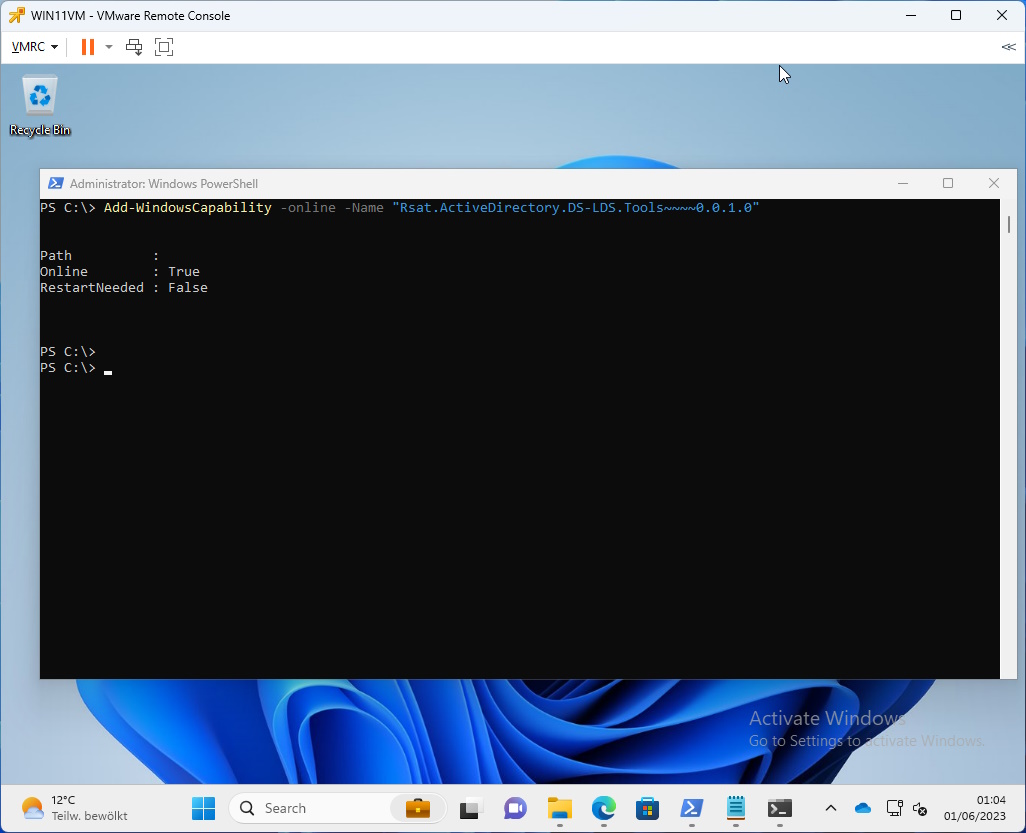1026x833 pixels.
Task: Collapse the VMRC toolbar chevrons
Action: (1008, 47)
